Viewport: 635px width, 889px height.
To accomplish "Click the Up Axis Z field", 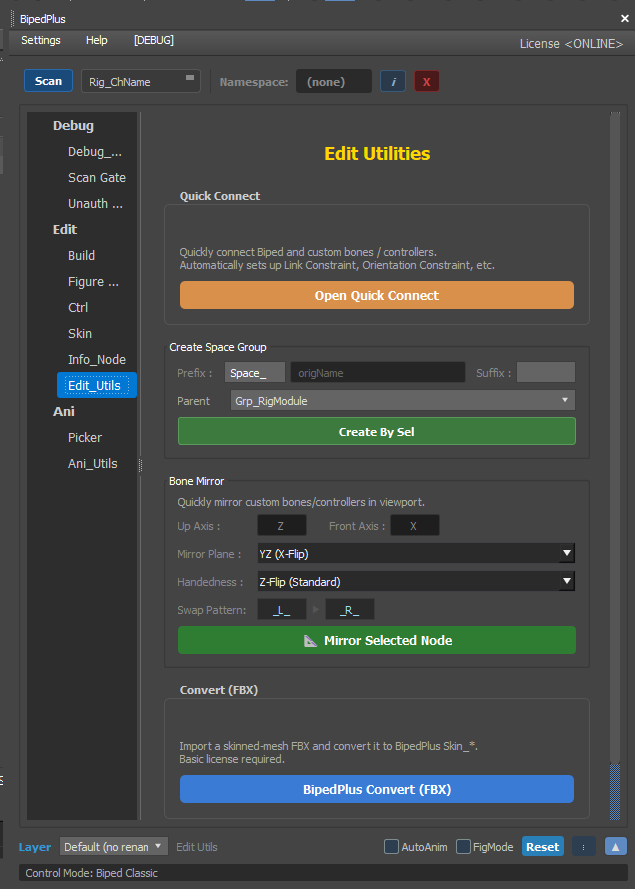I will tap(282, 526).
